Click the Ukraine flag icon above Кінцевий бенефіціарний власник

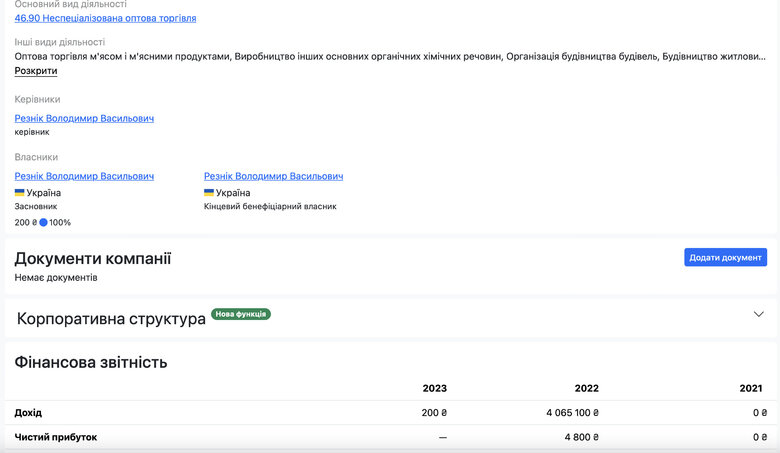point(209,192)
